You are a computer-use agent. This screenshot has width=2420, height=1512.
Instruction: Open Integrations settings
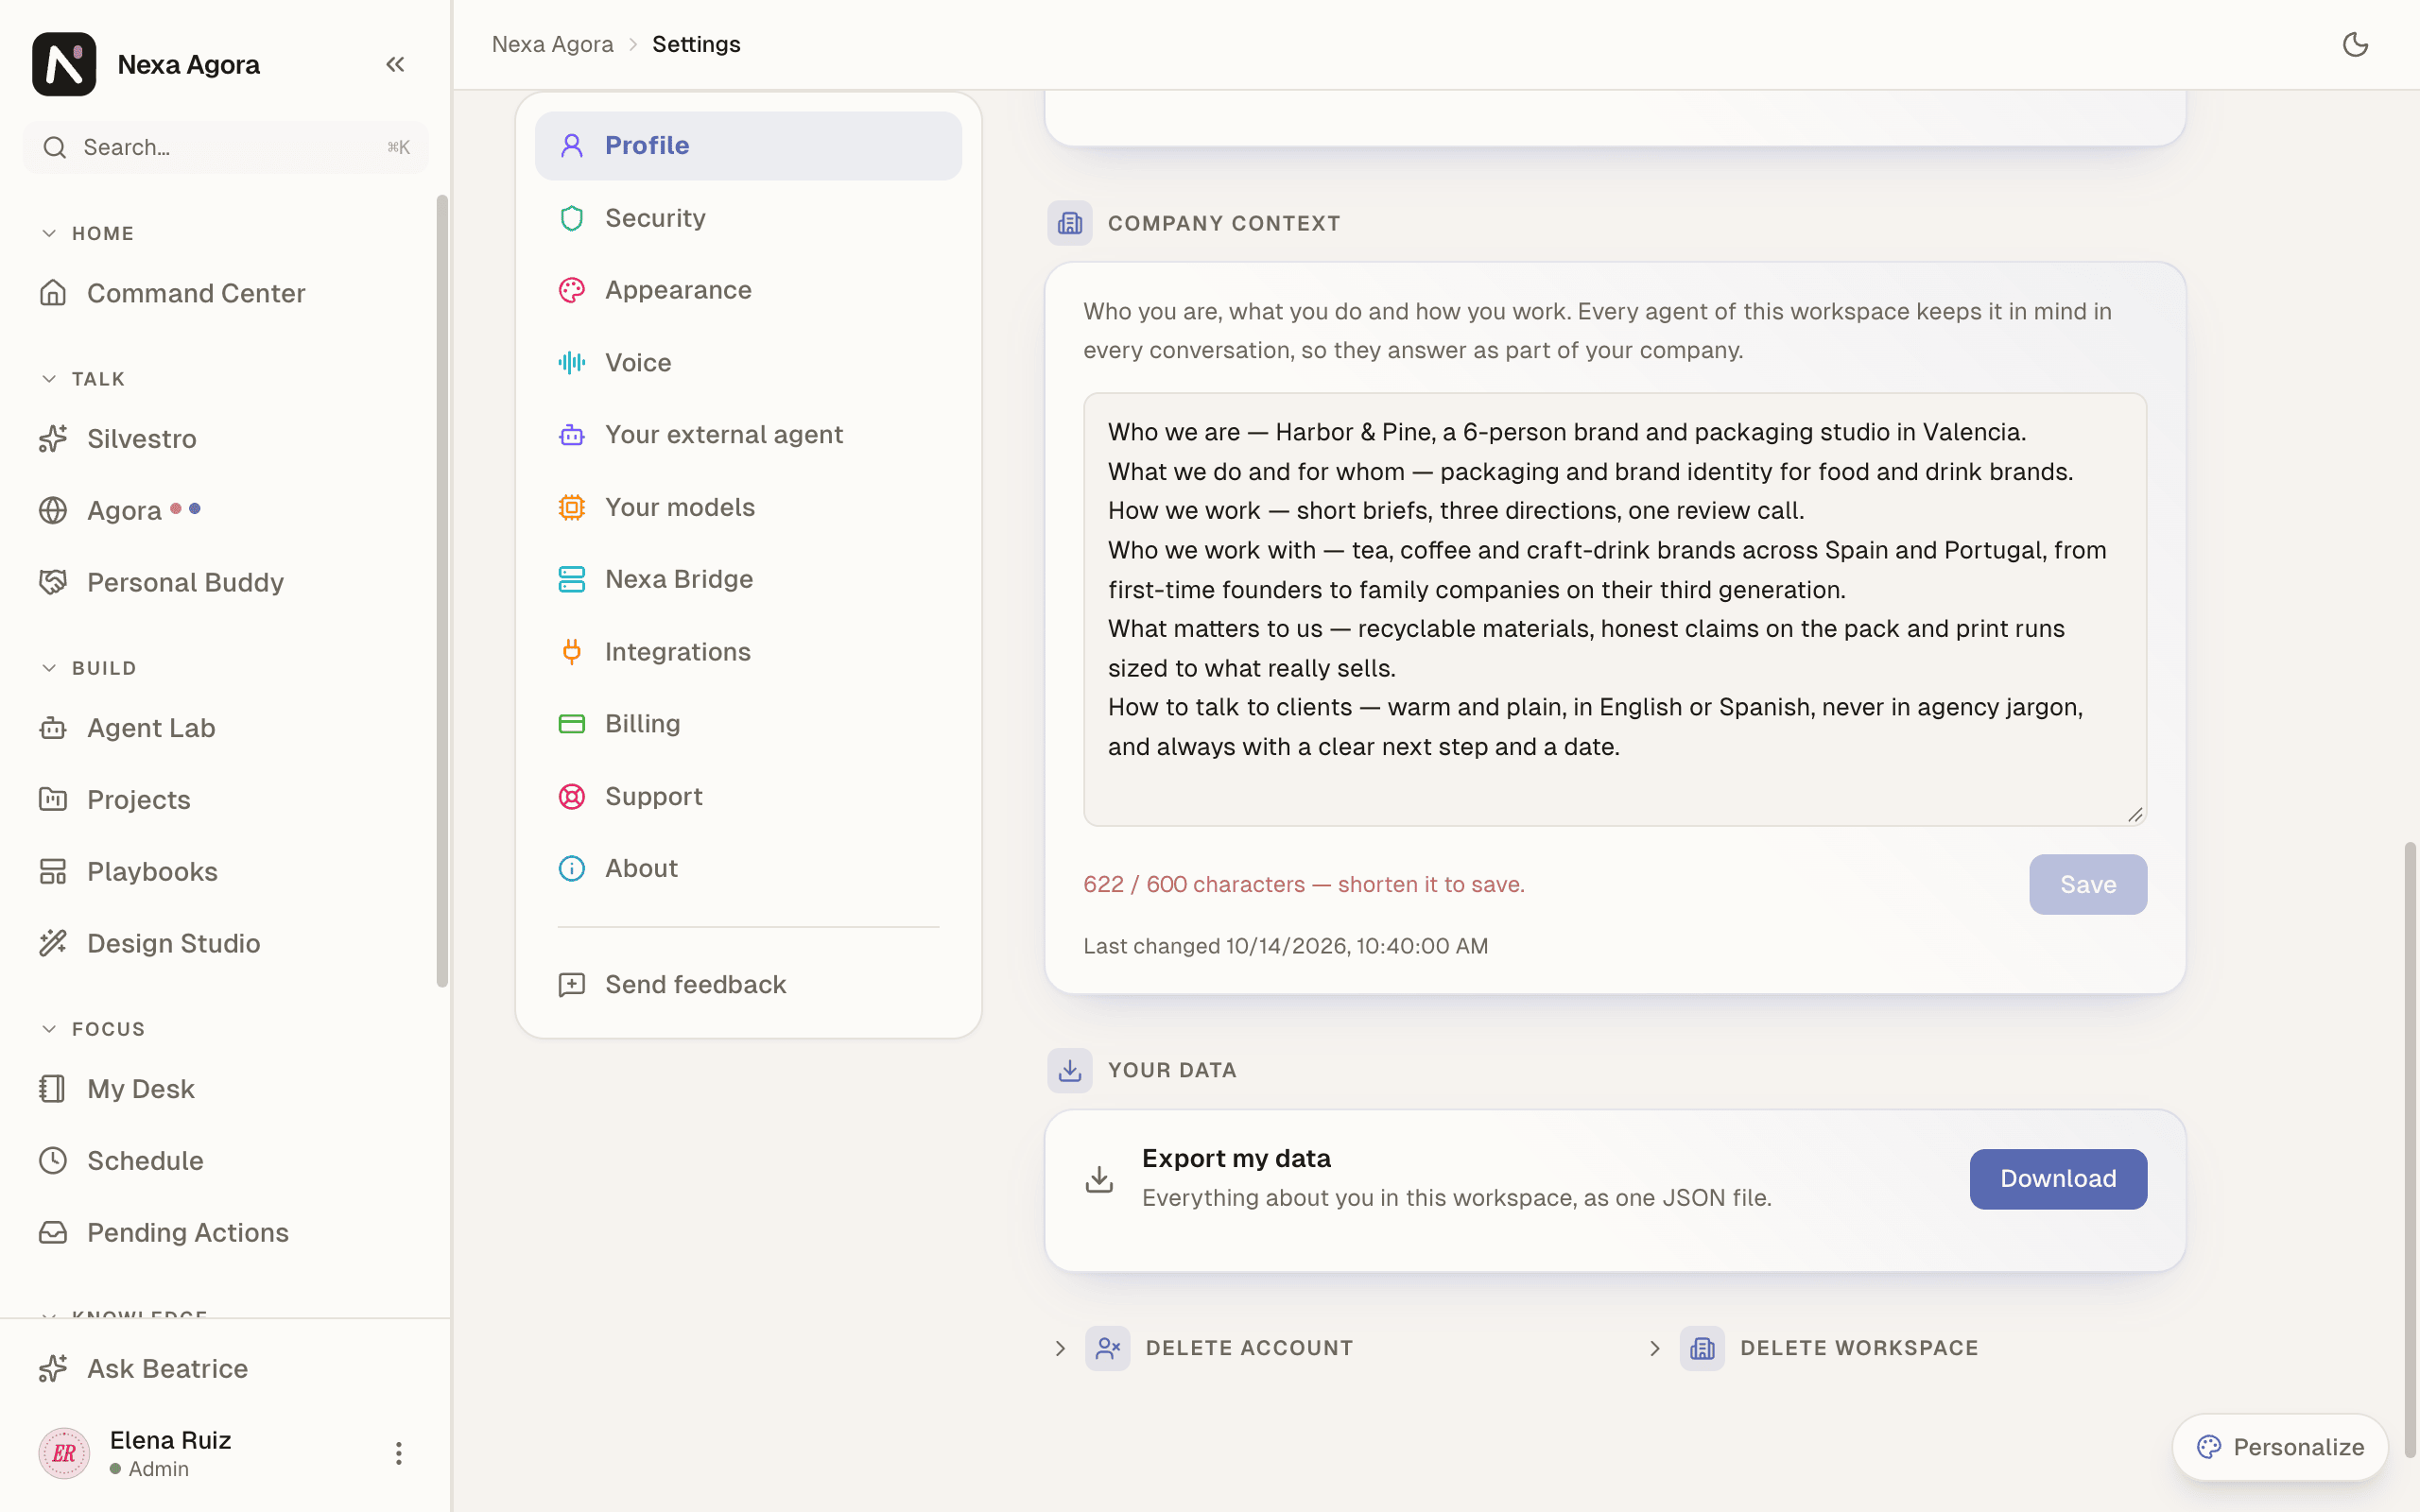point(748,652)
